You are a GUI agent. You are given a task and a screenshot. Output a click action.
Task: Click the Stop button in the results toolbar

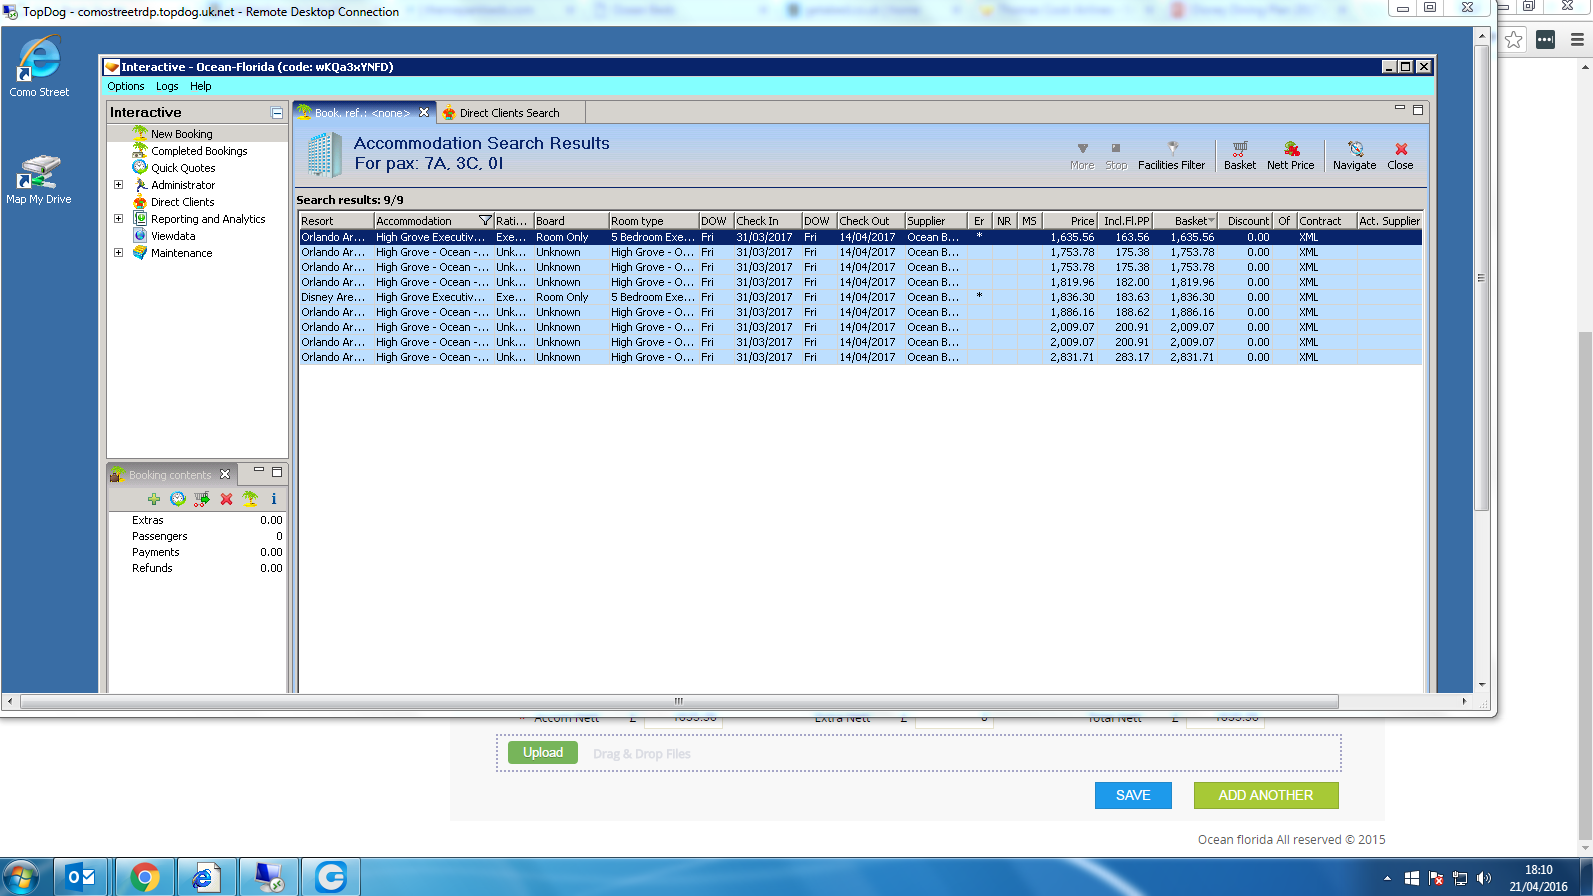coord(1116,155)
